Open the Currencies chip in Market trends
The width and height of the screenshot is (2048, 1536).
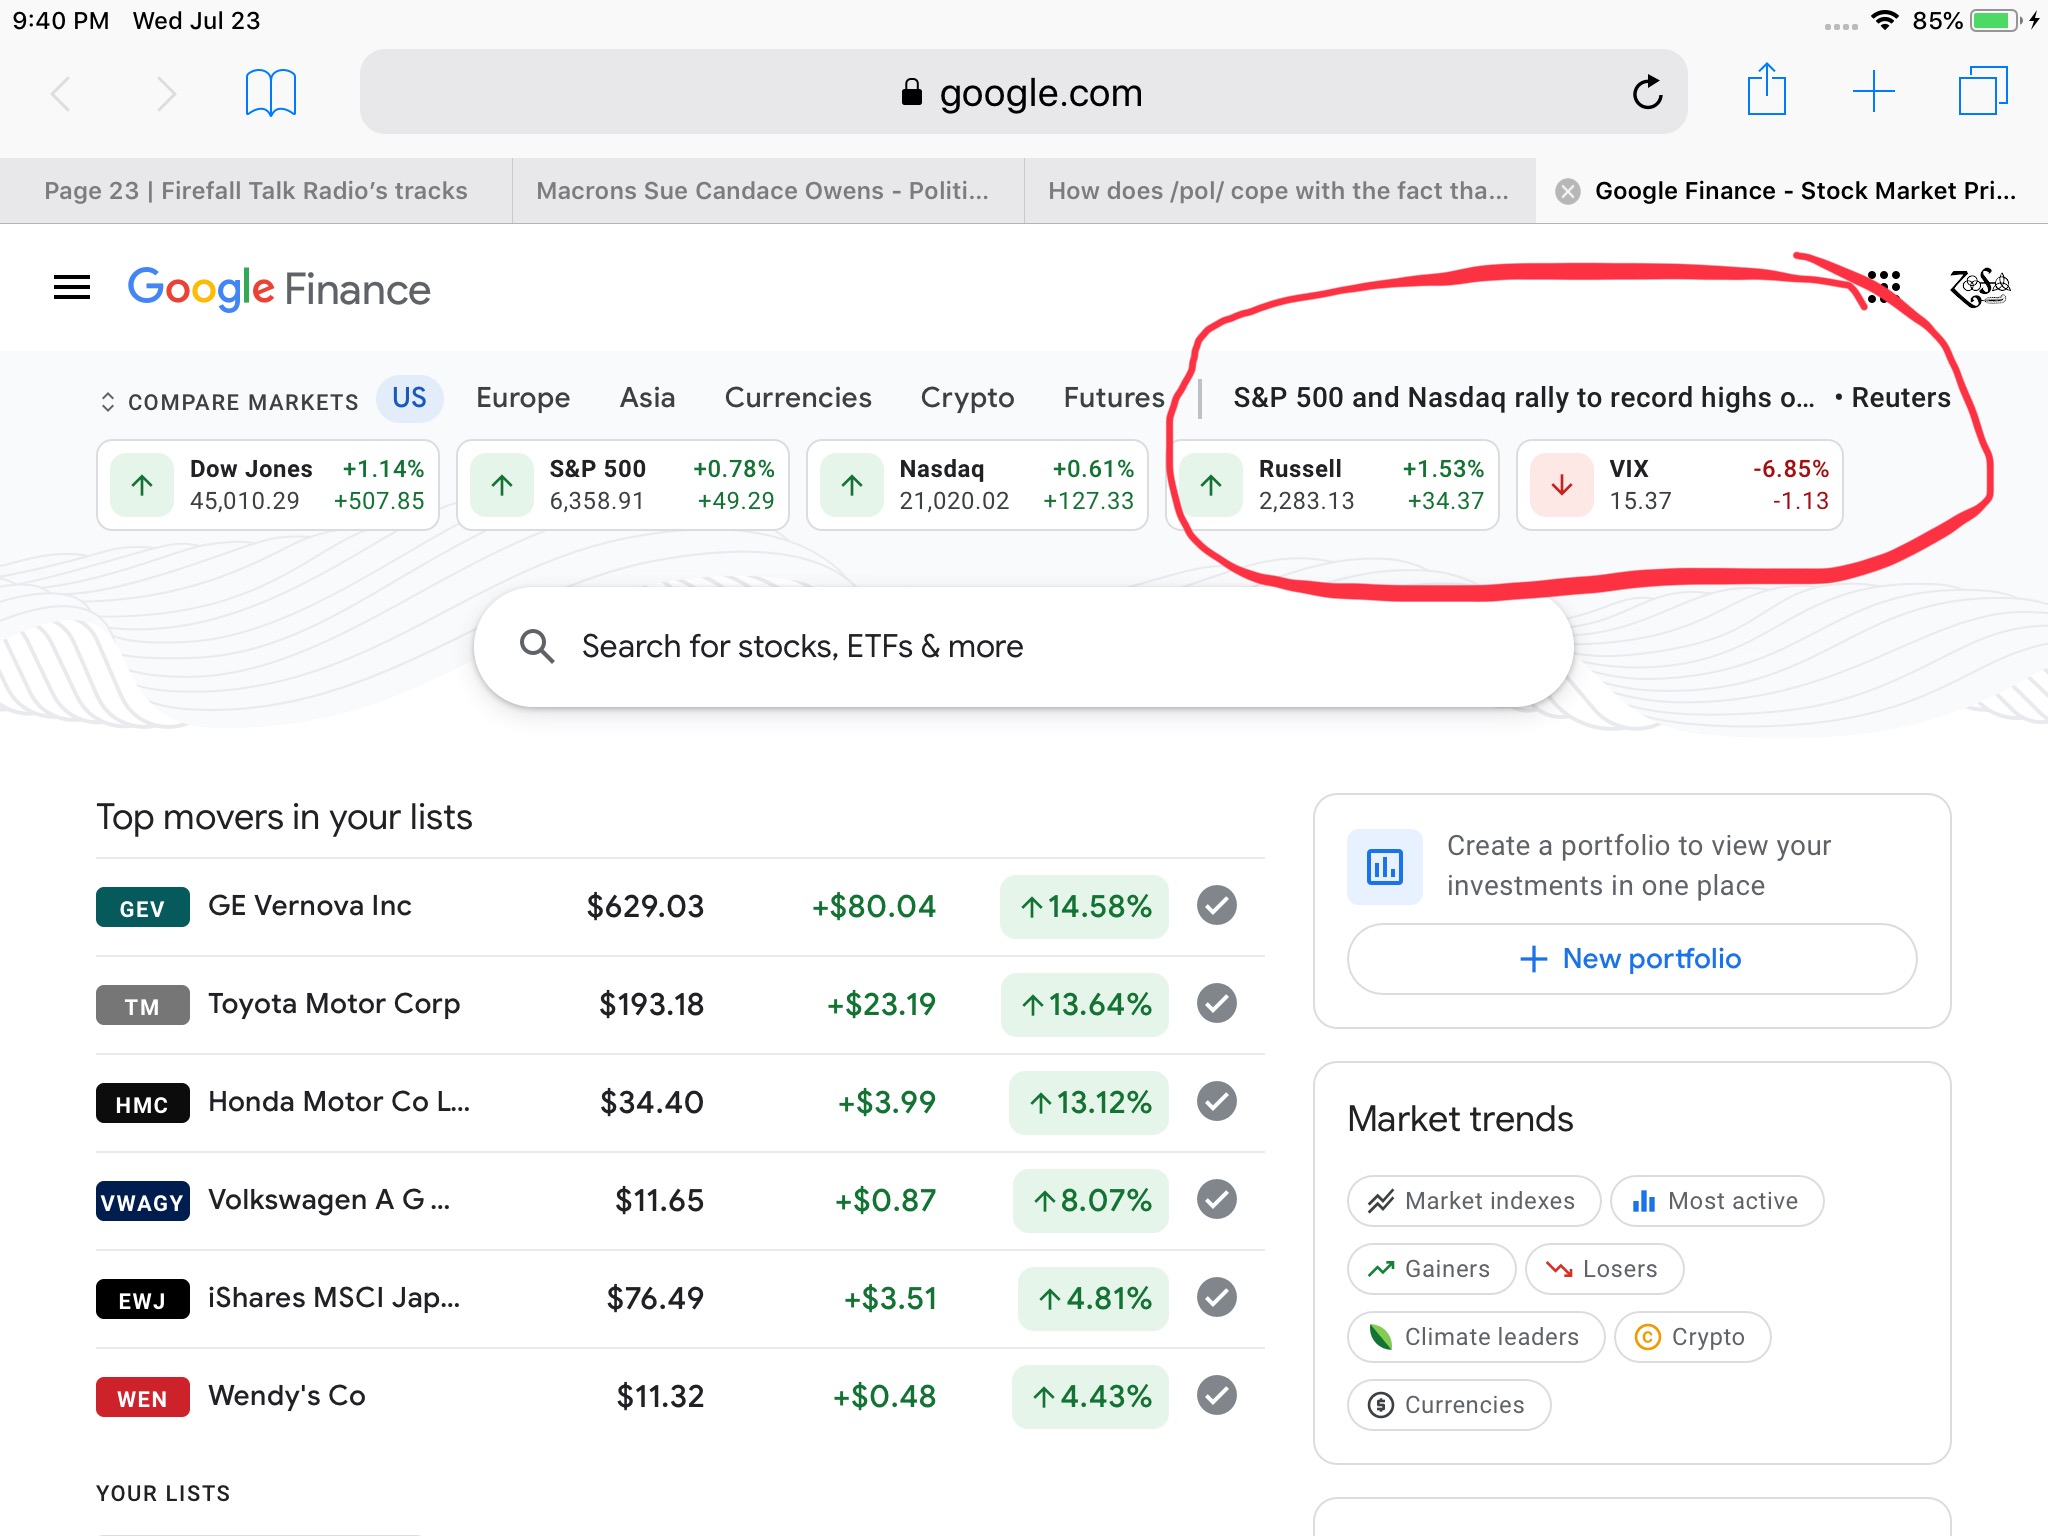(x=1449, y=1405)
